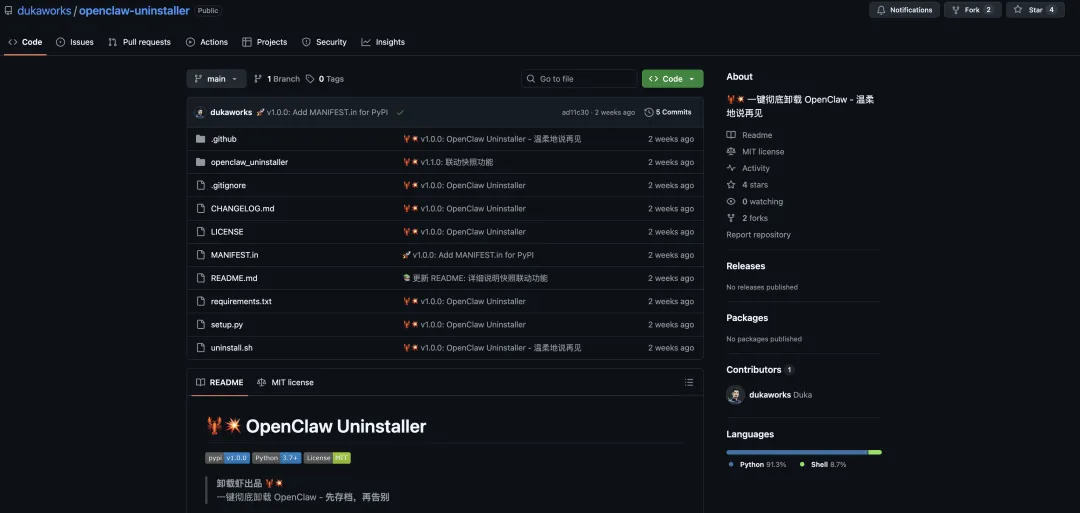Open the README outline list icon

pyautogui.click(x=689, y=382)
